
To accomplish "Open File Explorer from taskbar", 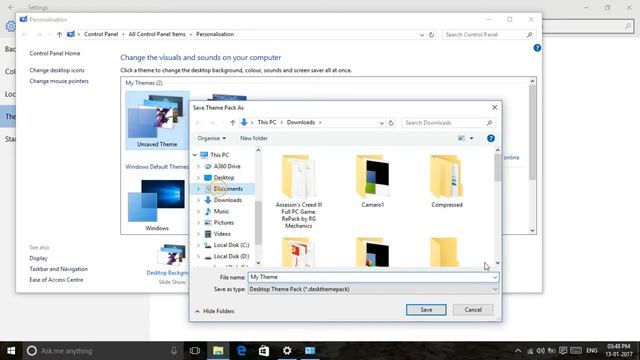I will [218, 351].
